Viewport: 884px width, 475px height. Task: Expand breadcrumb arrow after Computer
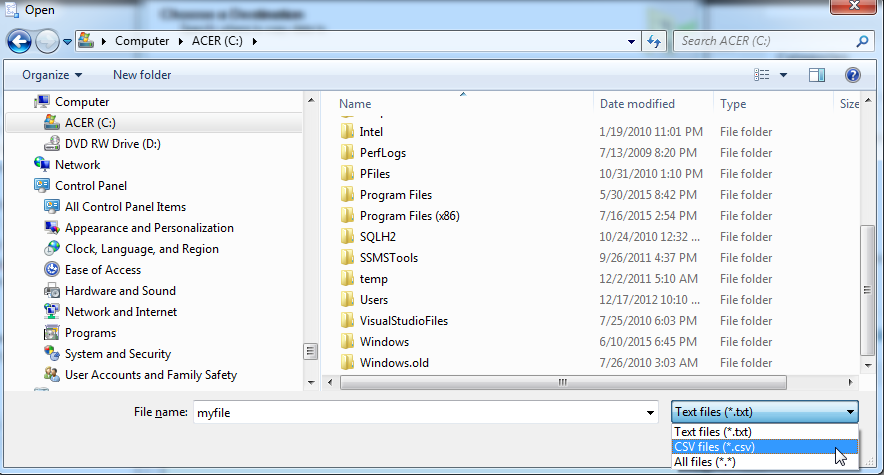(x=180, y=41)
